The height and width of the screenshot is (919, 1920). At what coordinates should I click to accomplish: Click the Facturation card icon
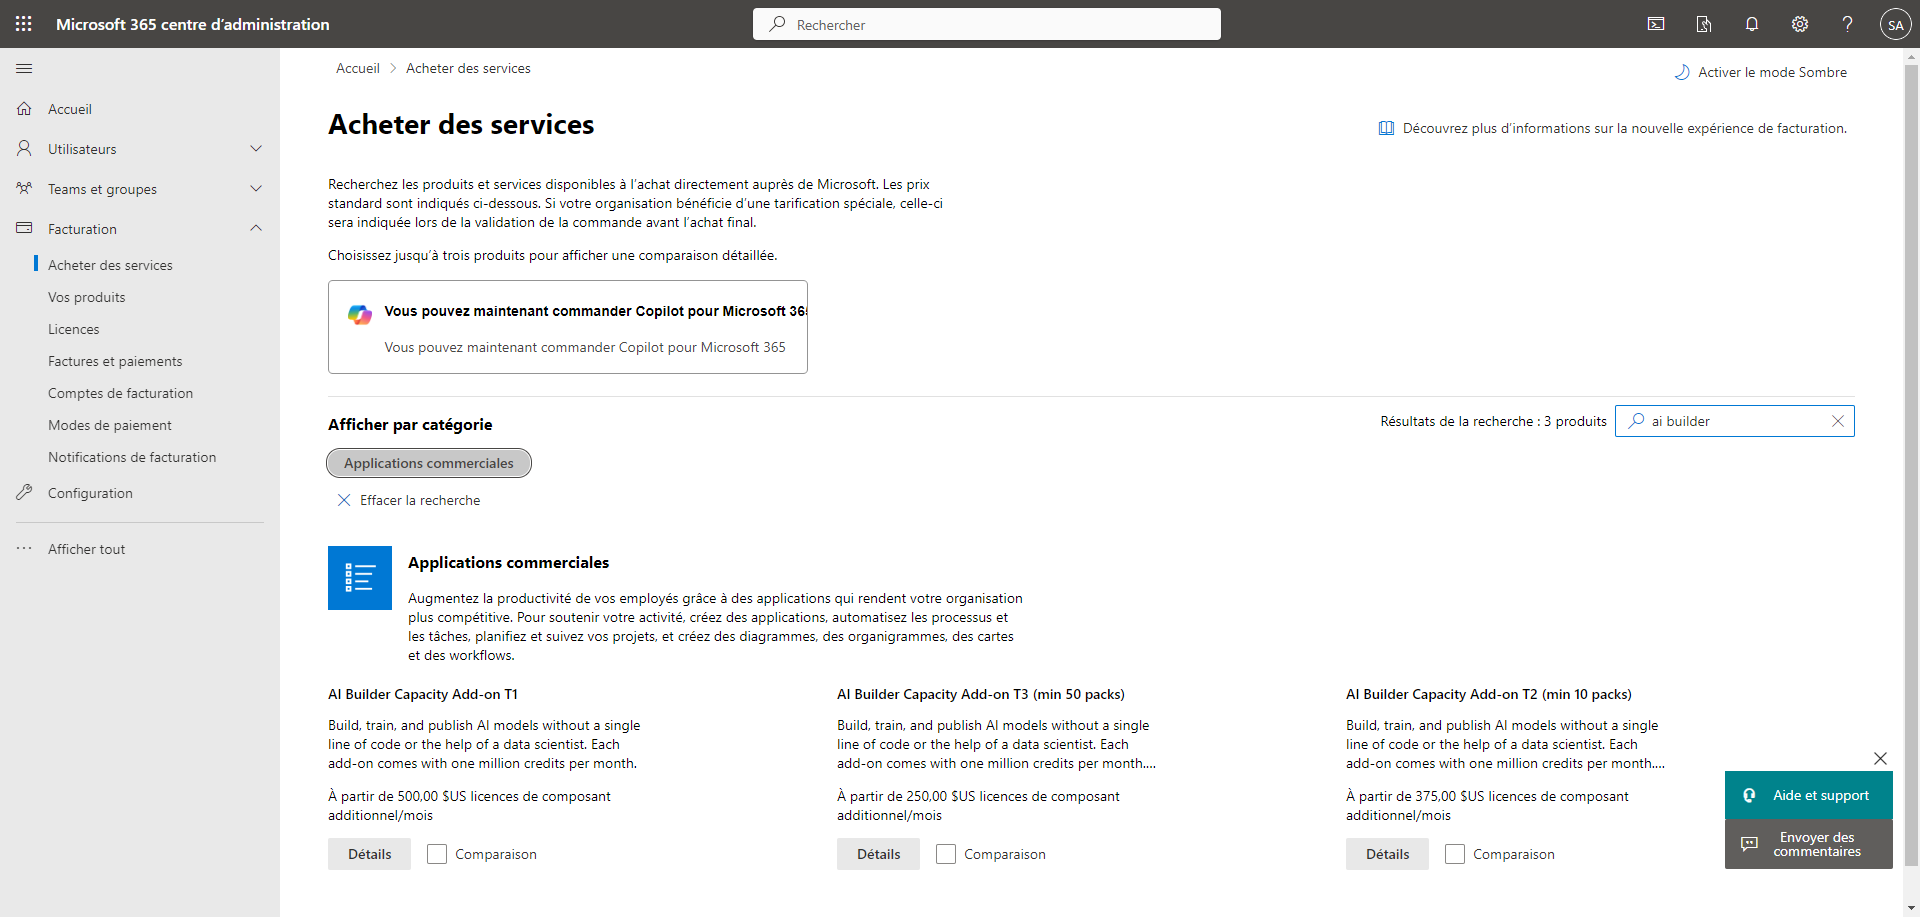[24, 228]
